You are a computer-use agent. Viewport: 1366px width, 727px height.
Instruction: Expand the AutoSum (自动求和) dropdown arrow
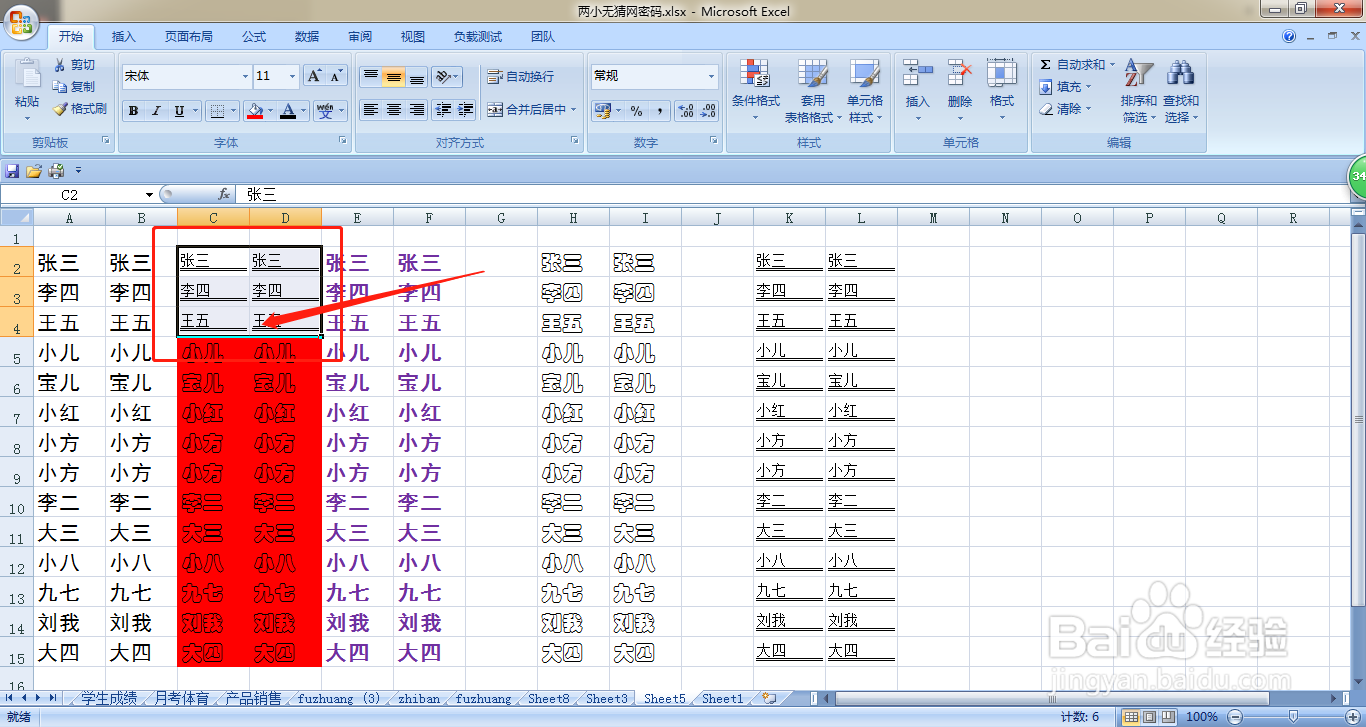coord(1113,64)
